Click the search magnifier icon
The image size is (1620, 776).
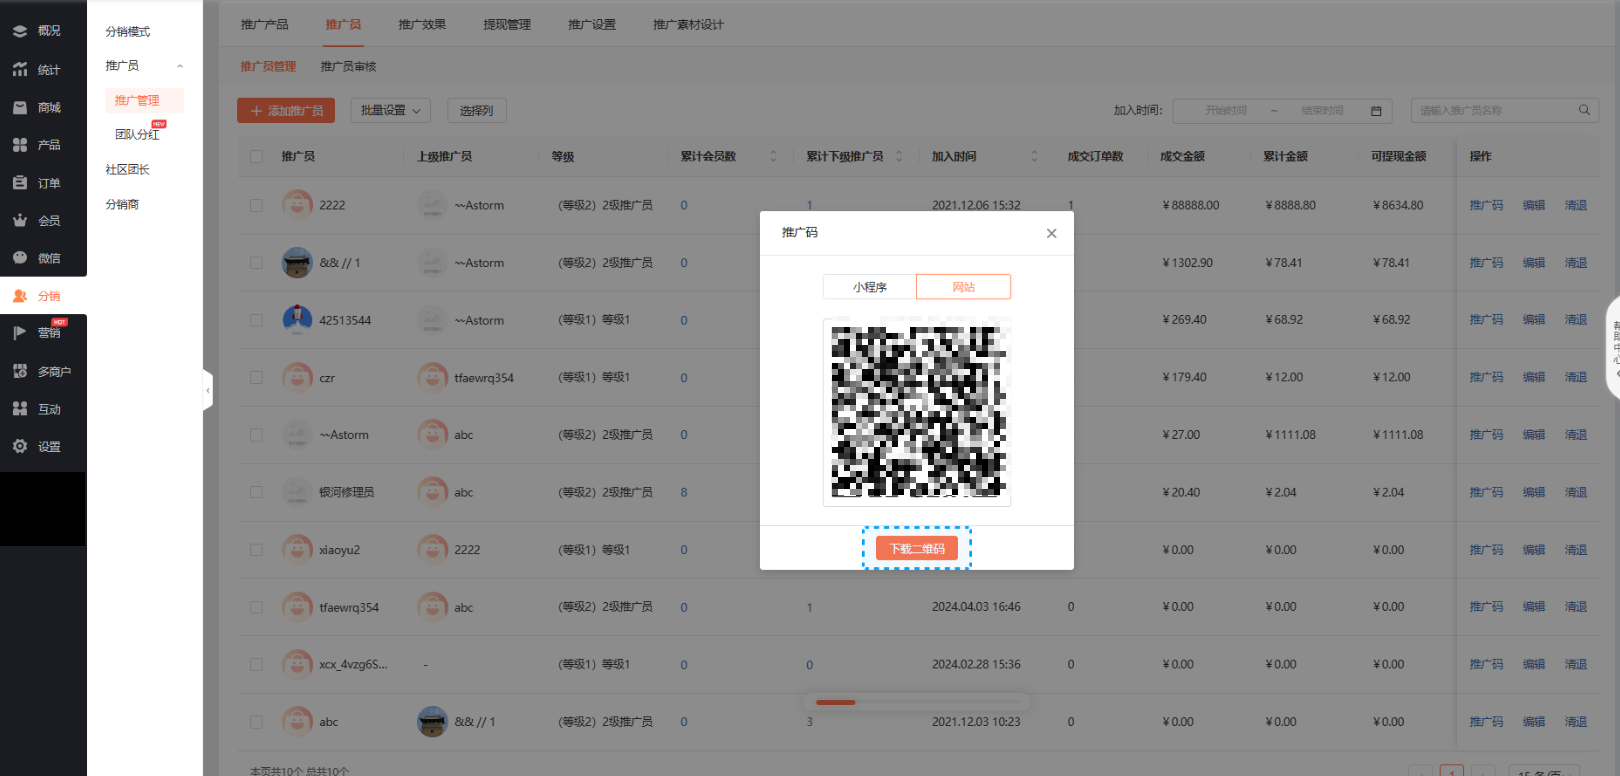pos(1584,110)
